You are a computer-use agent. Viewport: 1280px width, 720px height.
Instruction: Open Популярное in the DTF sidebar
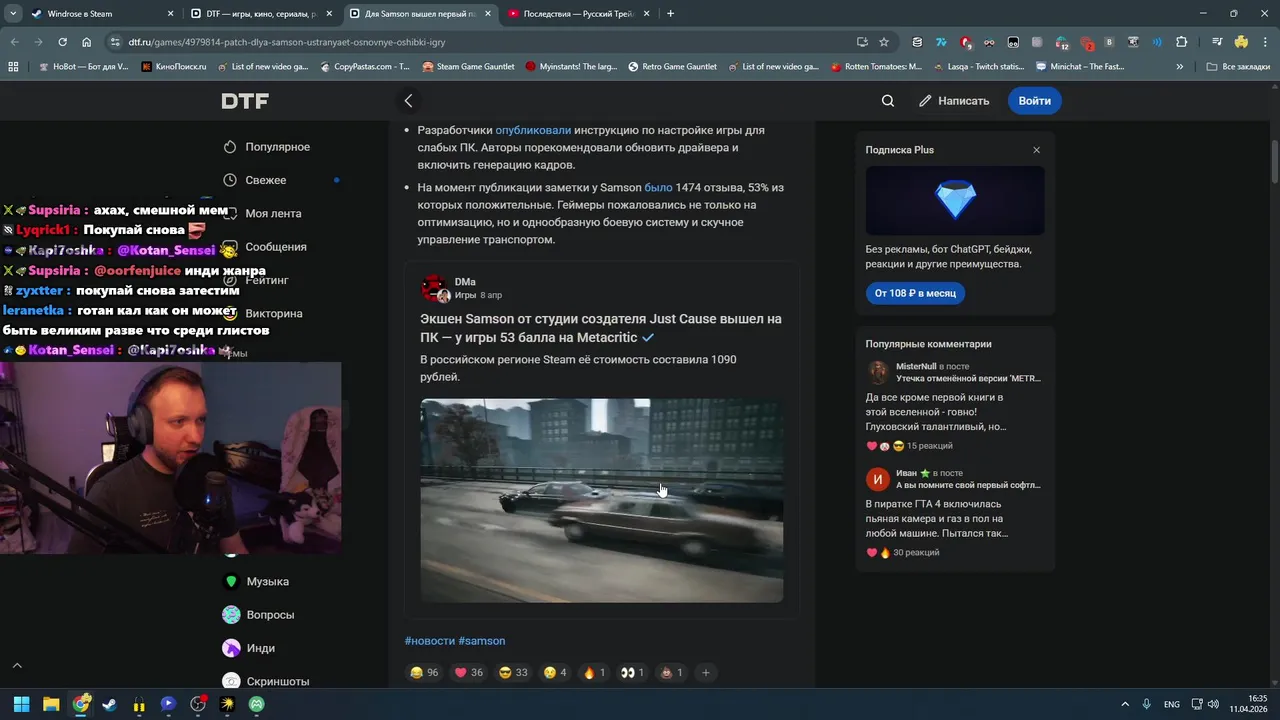point(267,147)
